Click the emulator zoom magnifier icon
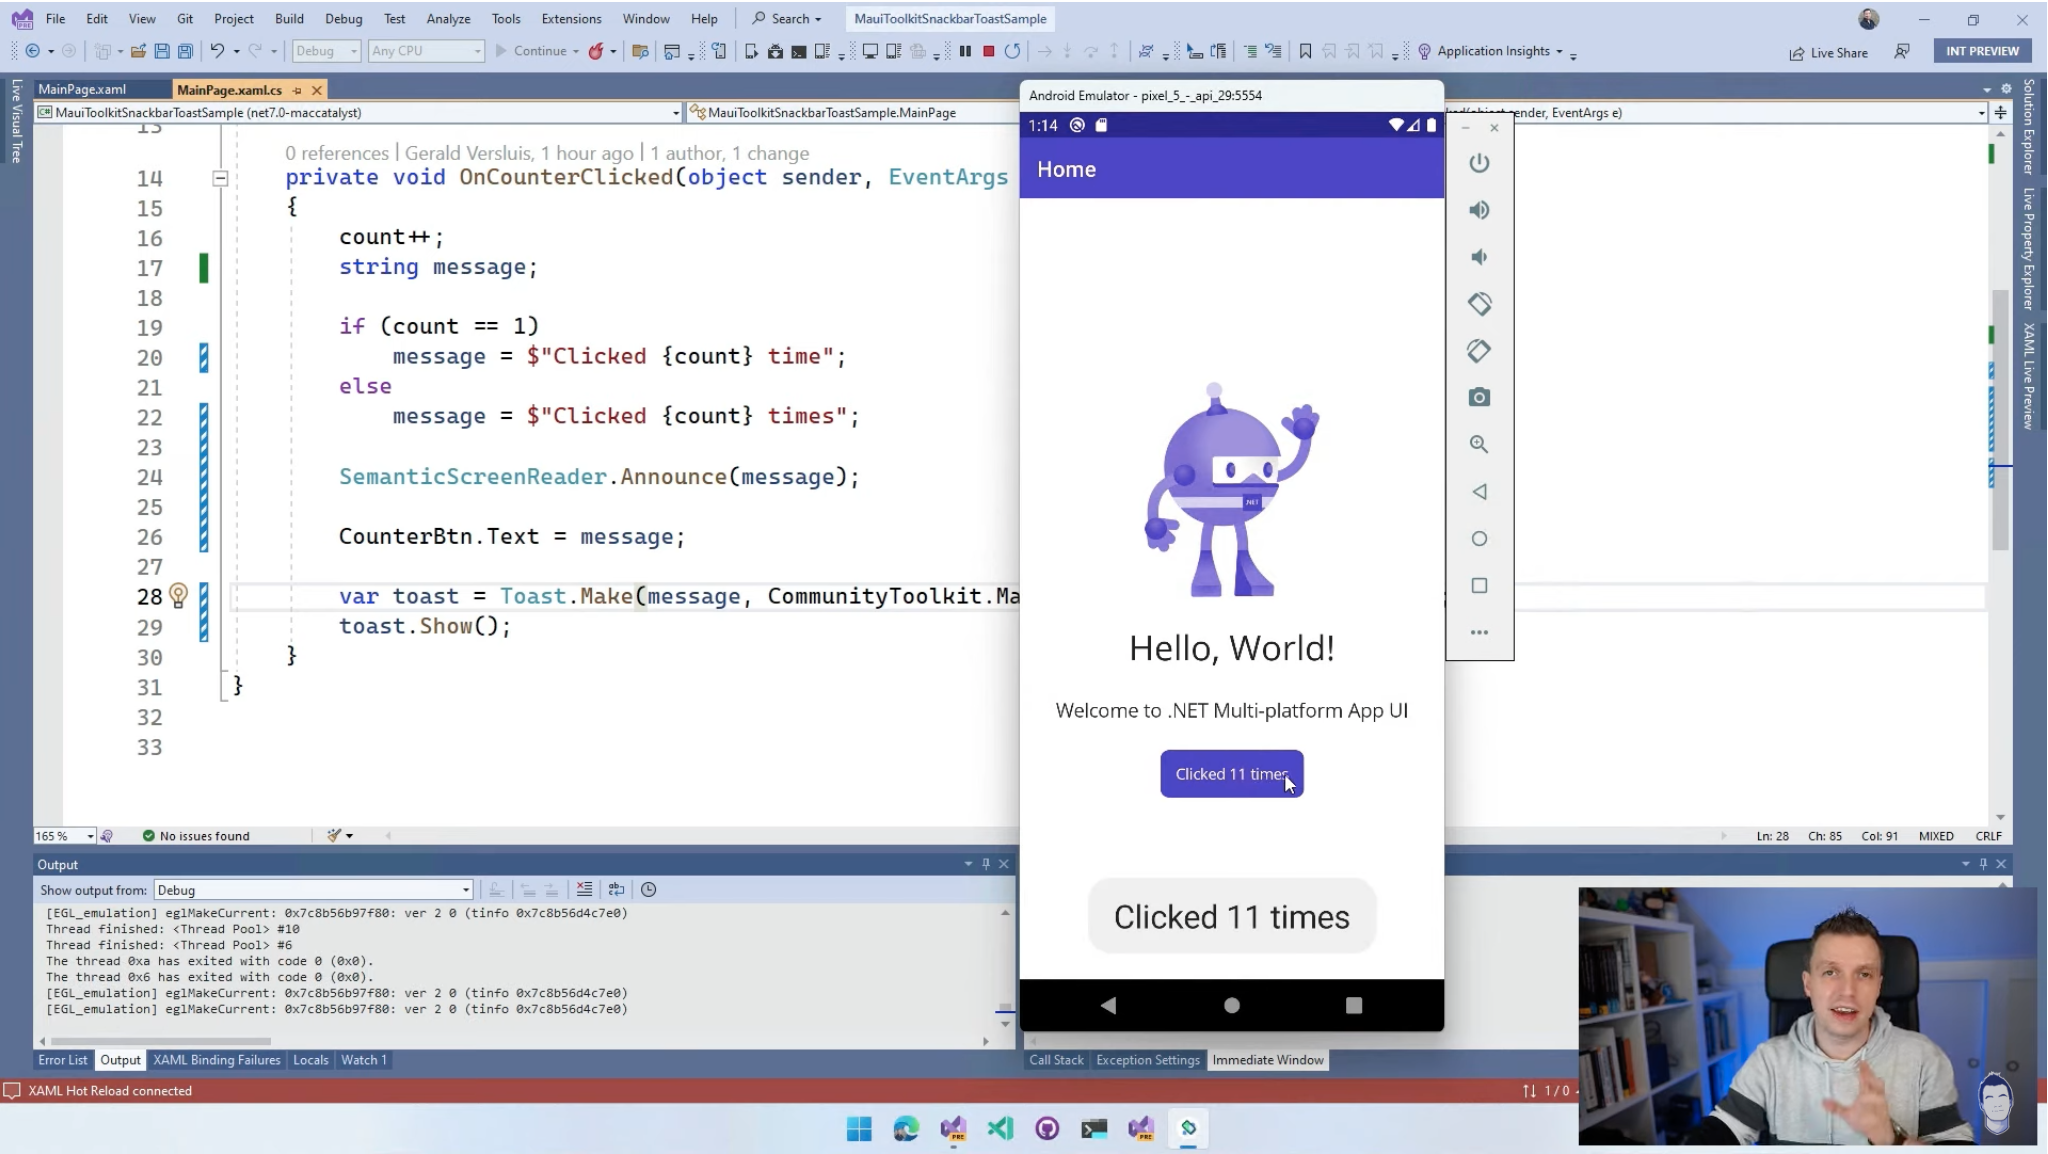Viewport: 2048px width, 1154px height. click(1479, 444)
